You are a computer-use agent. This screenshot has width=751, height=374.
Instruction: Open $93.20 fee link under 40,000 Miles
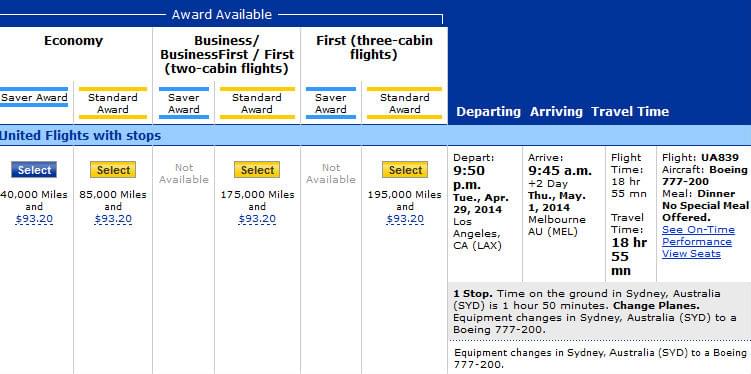click(34, 219)
